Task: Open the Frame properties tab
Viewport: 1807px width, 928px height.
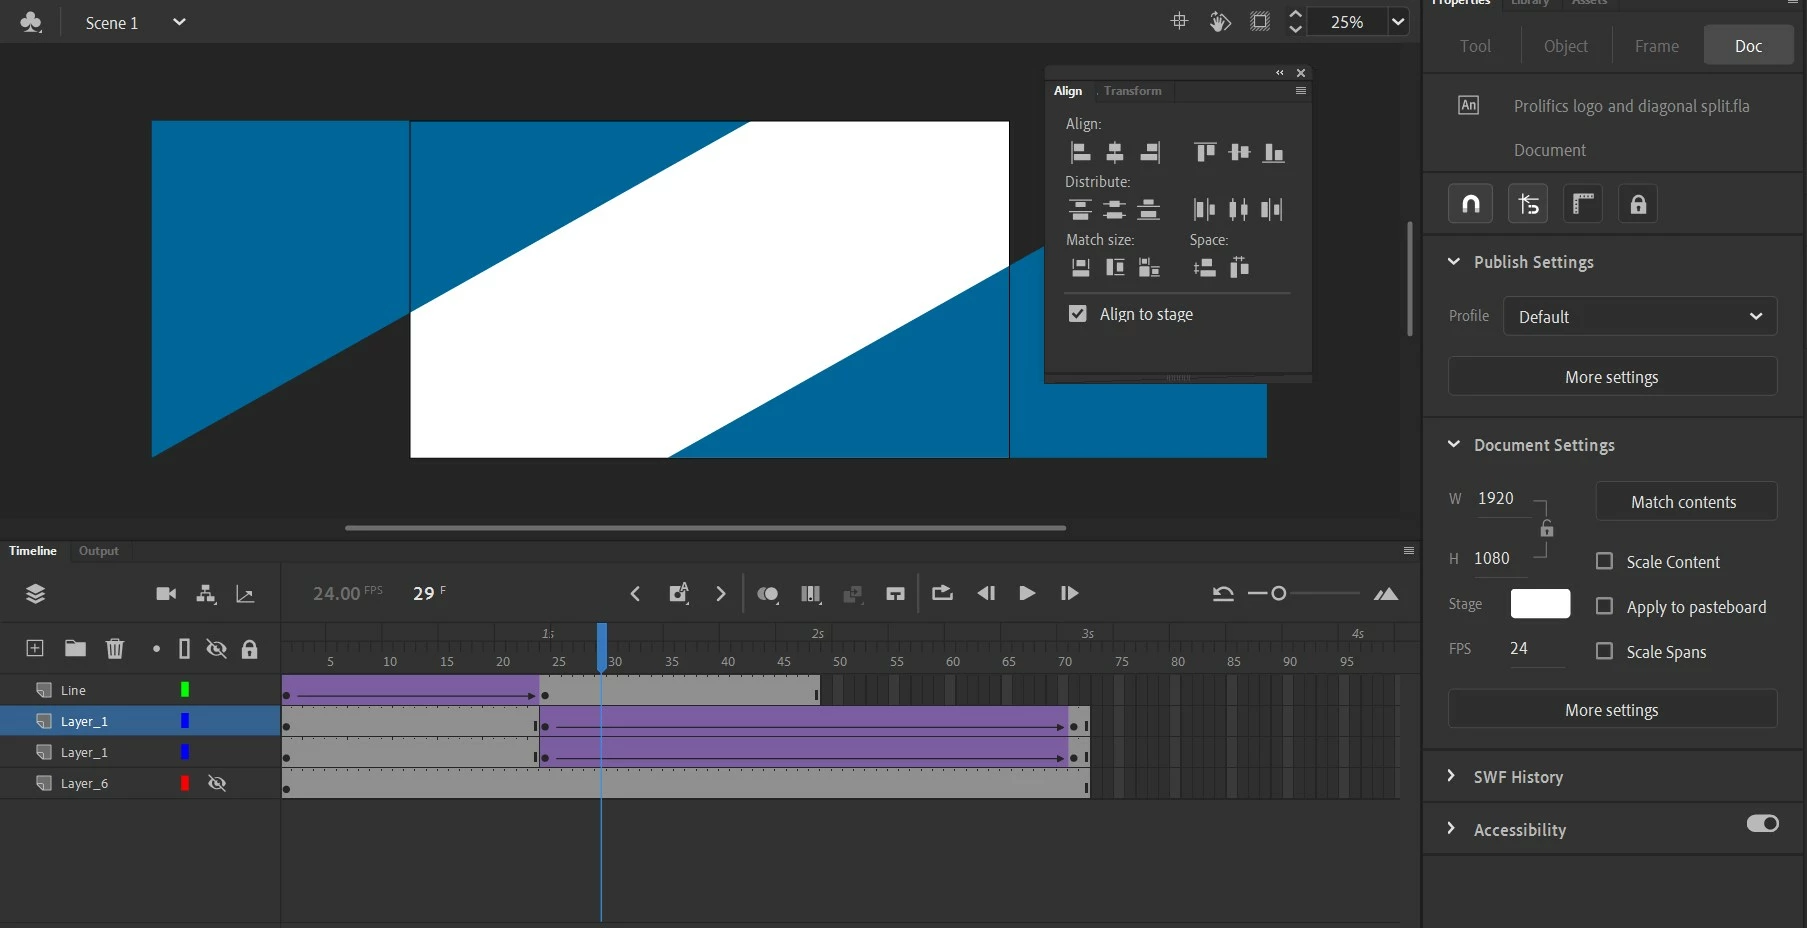Action: tap(1657, 46)
